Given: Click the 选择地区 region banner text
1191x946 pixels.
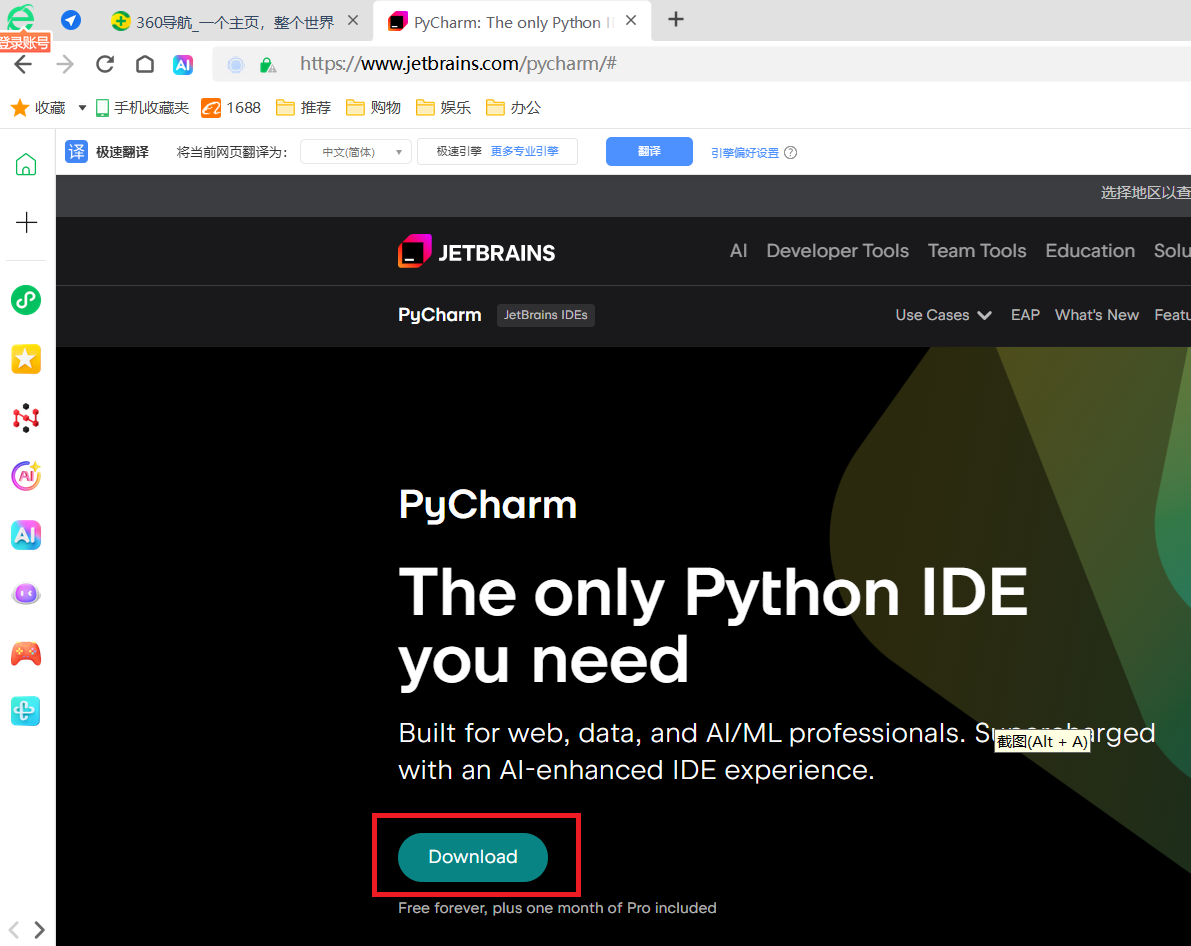Looking at the screenshot, I should [x=1145, y=193].
